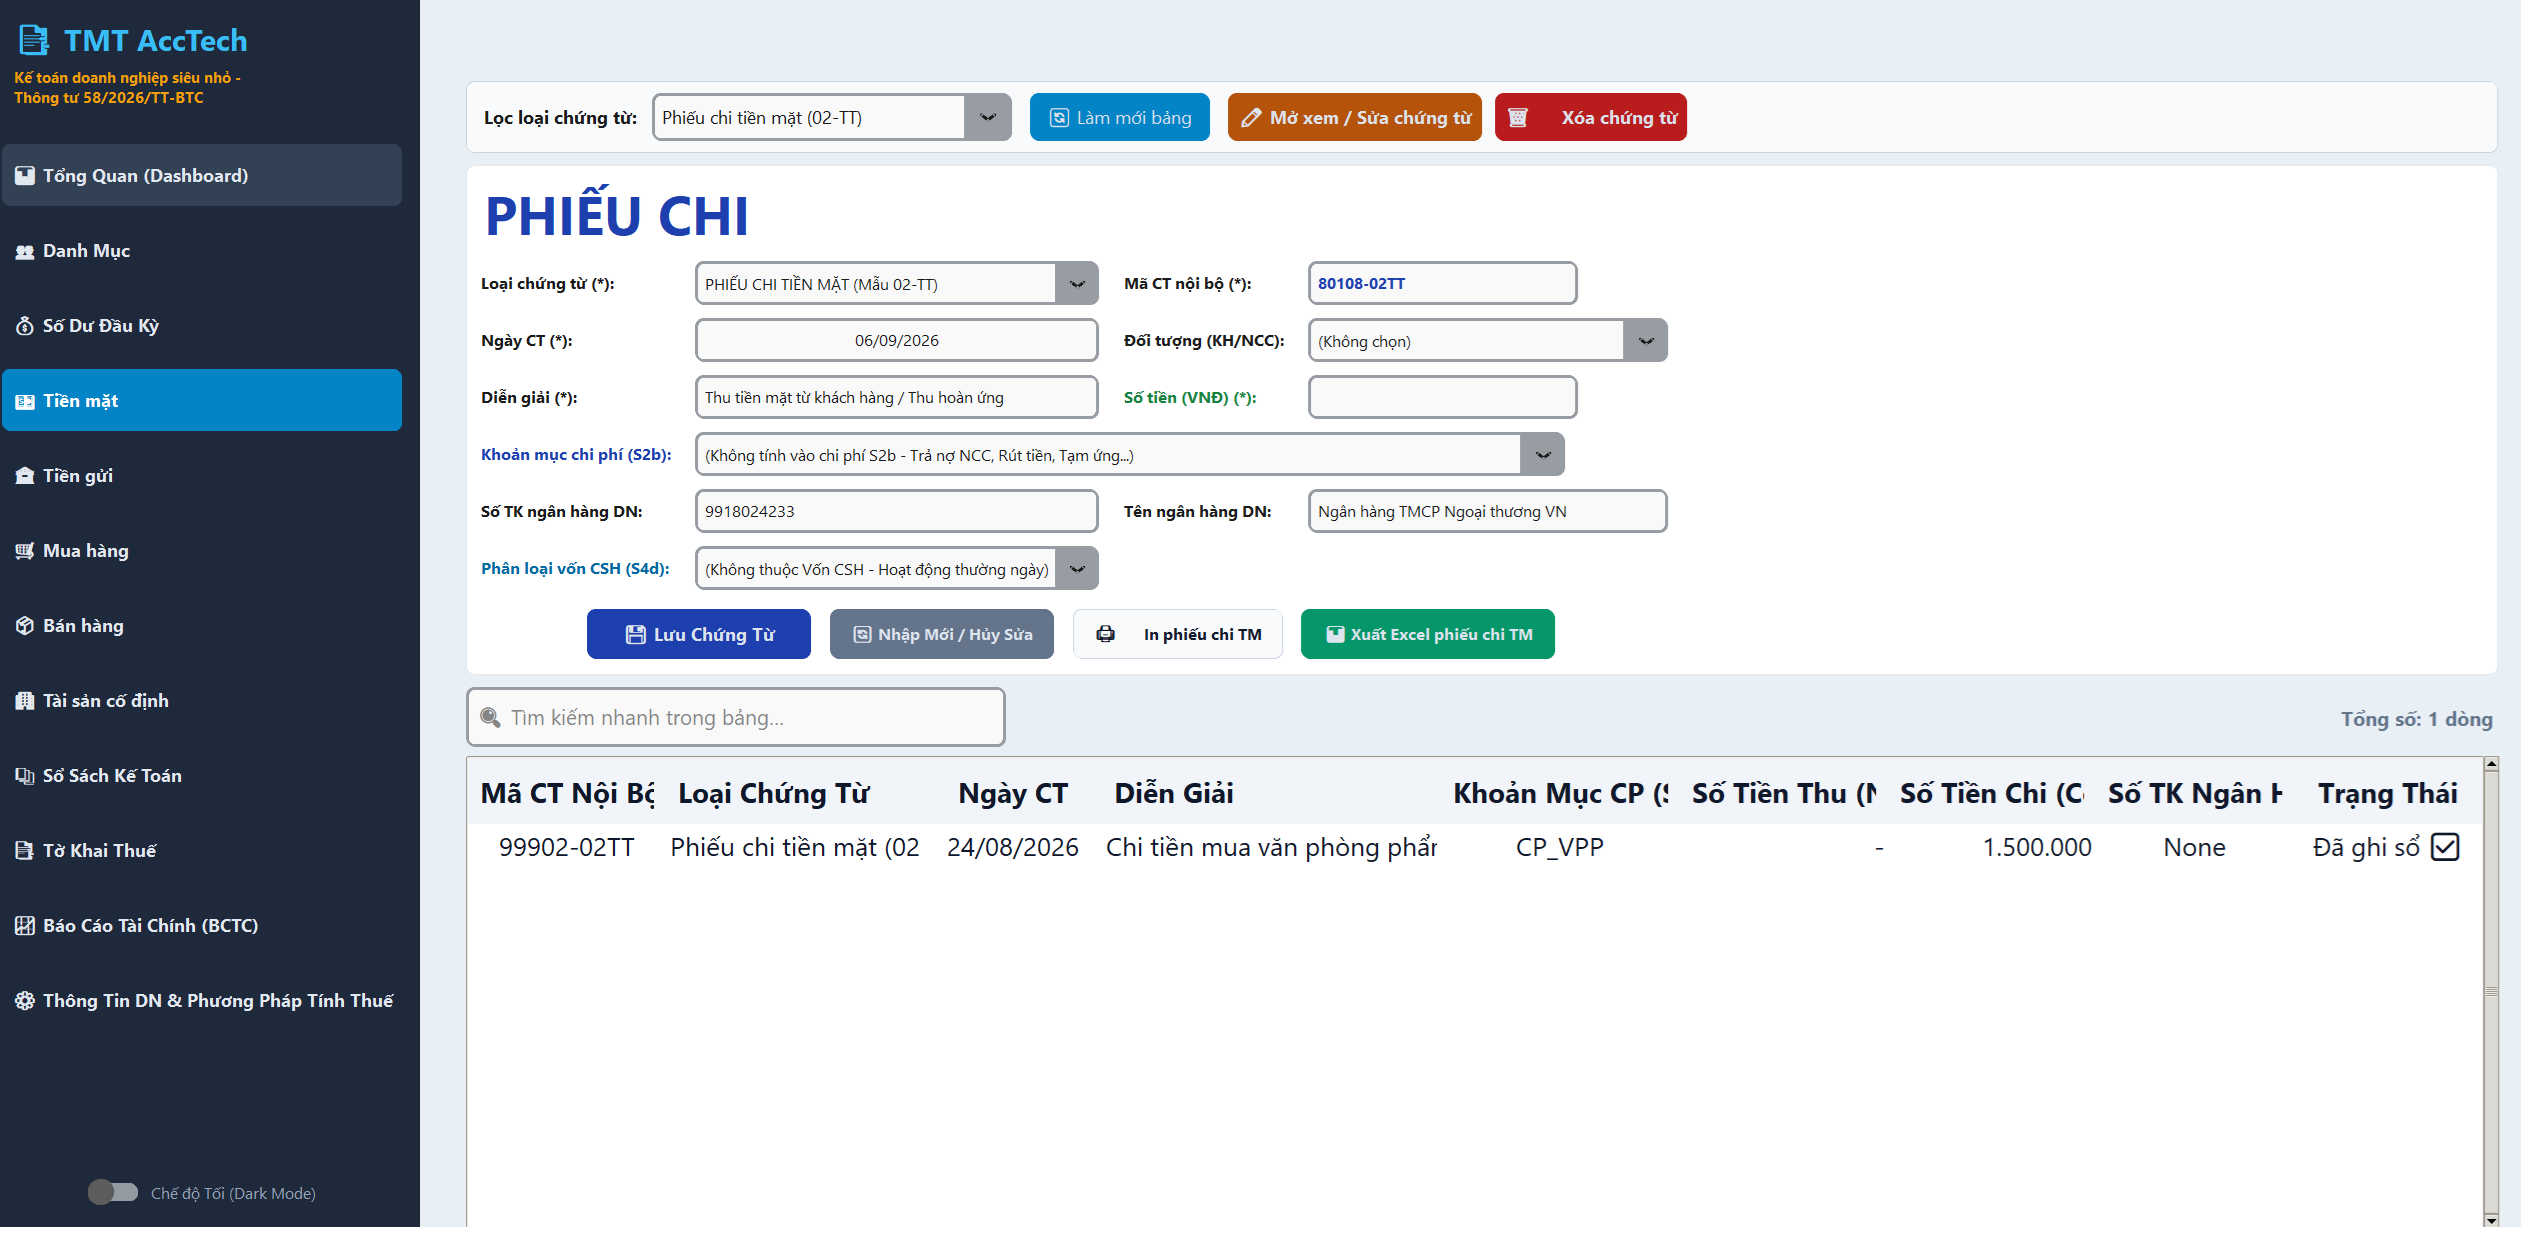Click the floppy disk icon on Lưu Chứng Từ
This screenshot has height=1260, width=2521.
click(x=635, y=634)
